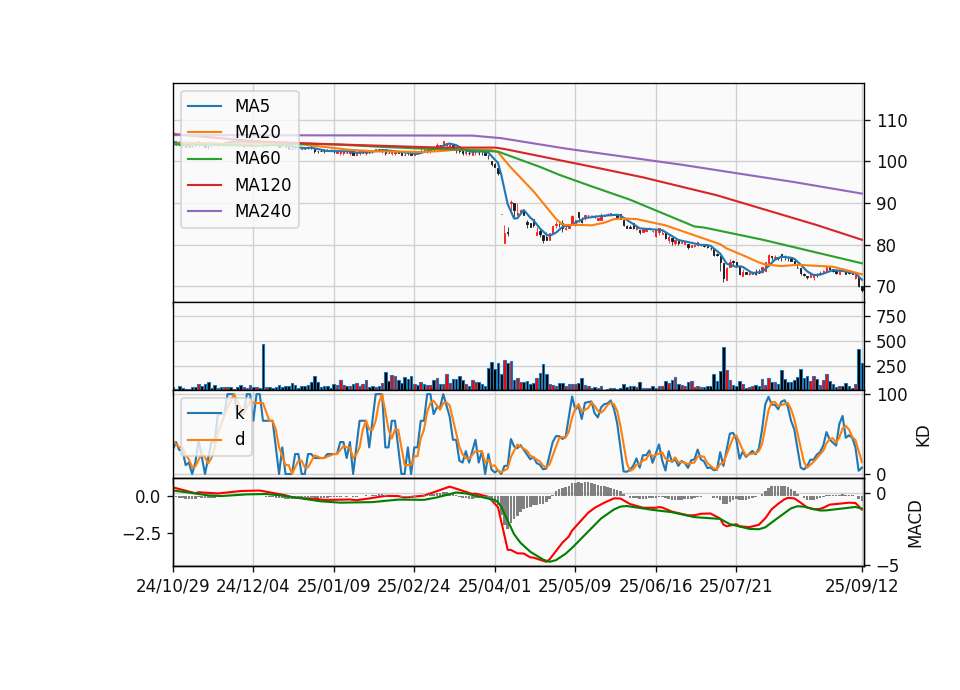This screenshot has height=690, width=960.
Task: Click the blue MA5 legend line sample
Action: [204, 107]
